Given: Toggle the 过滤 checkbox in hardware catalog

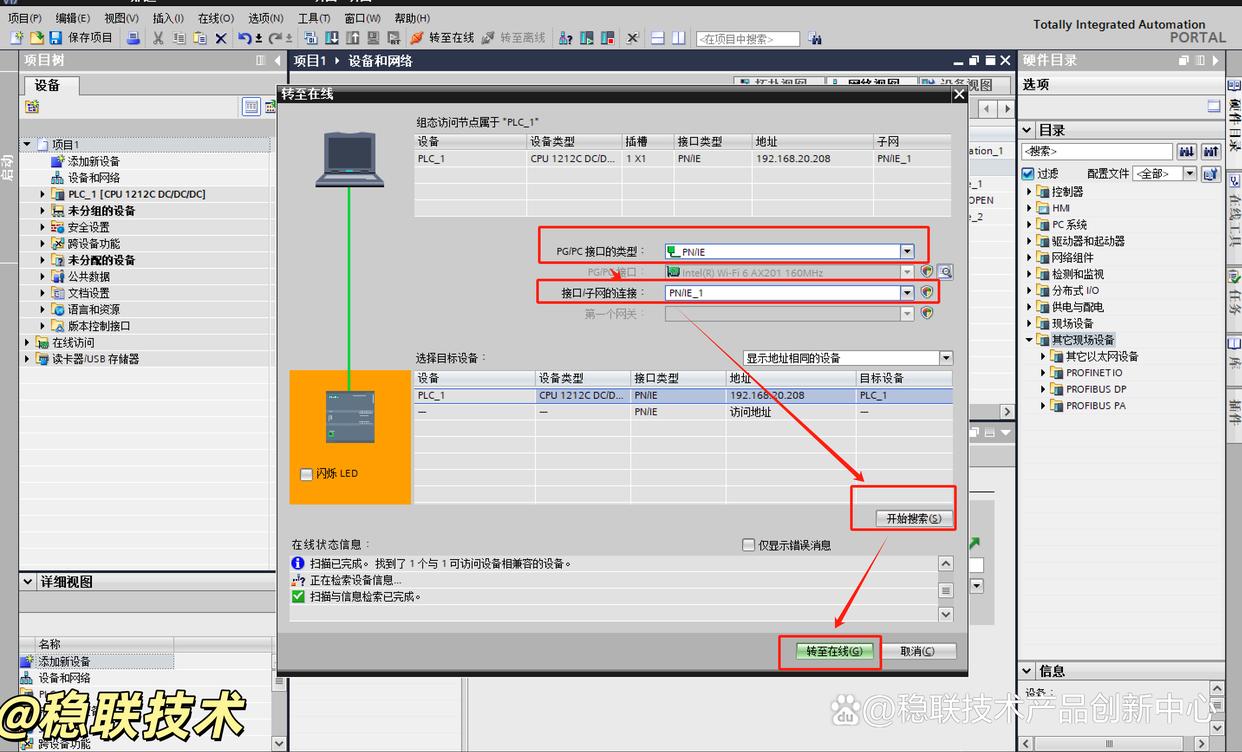Looking at the screenshot, I should 1028,174.
